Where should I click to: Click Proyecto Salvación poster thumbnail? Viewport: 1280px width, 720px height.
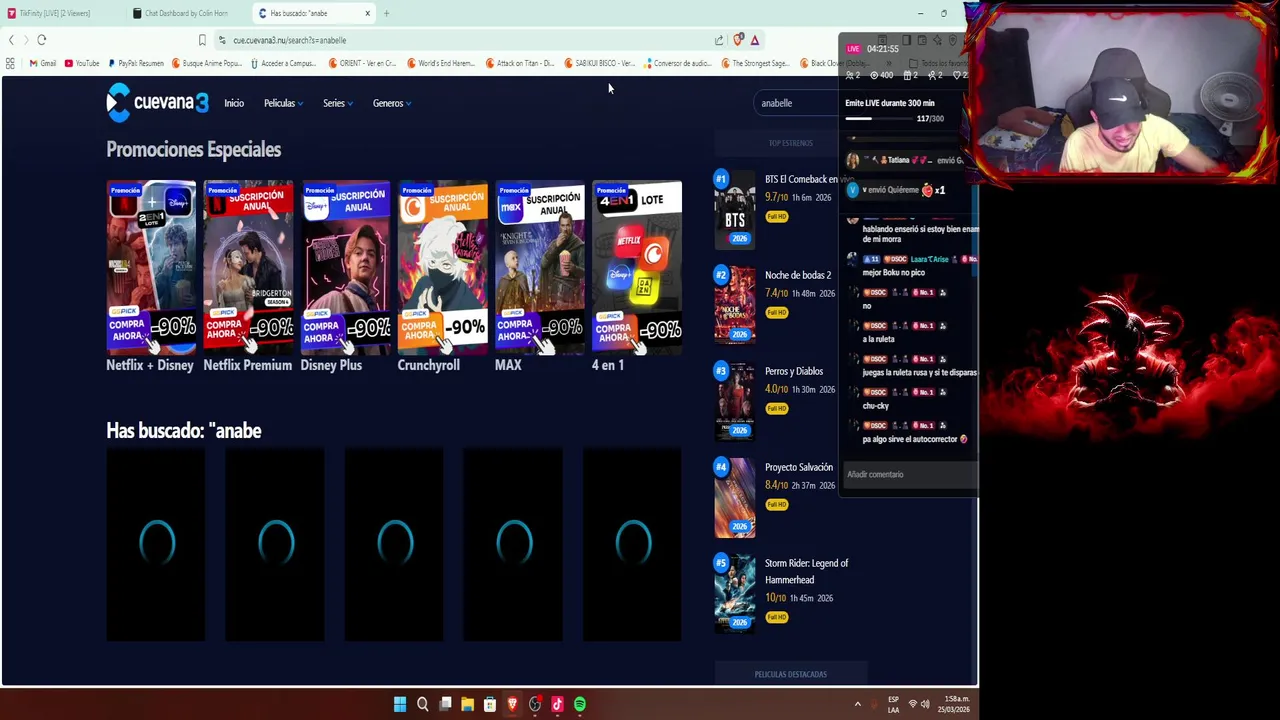click(x=735, y=497)
